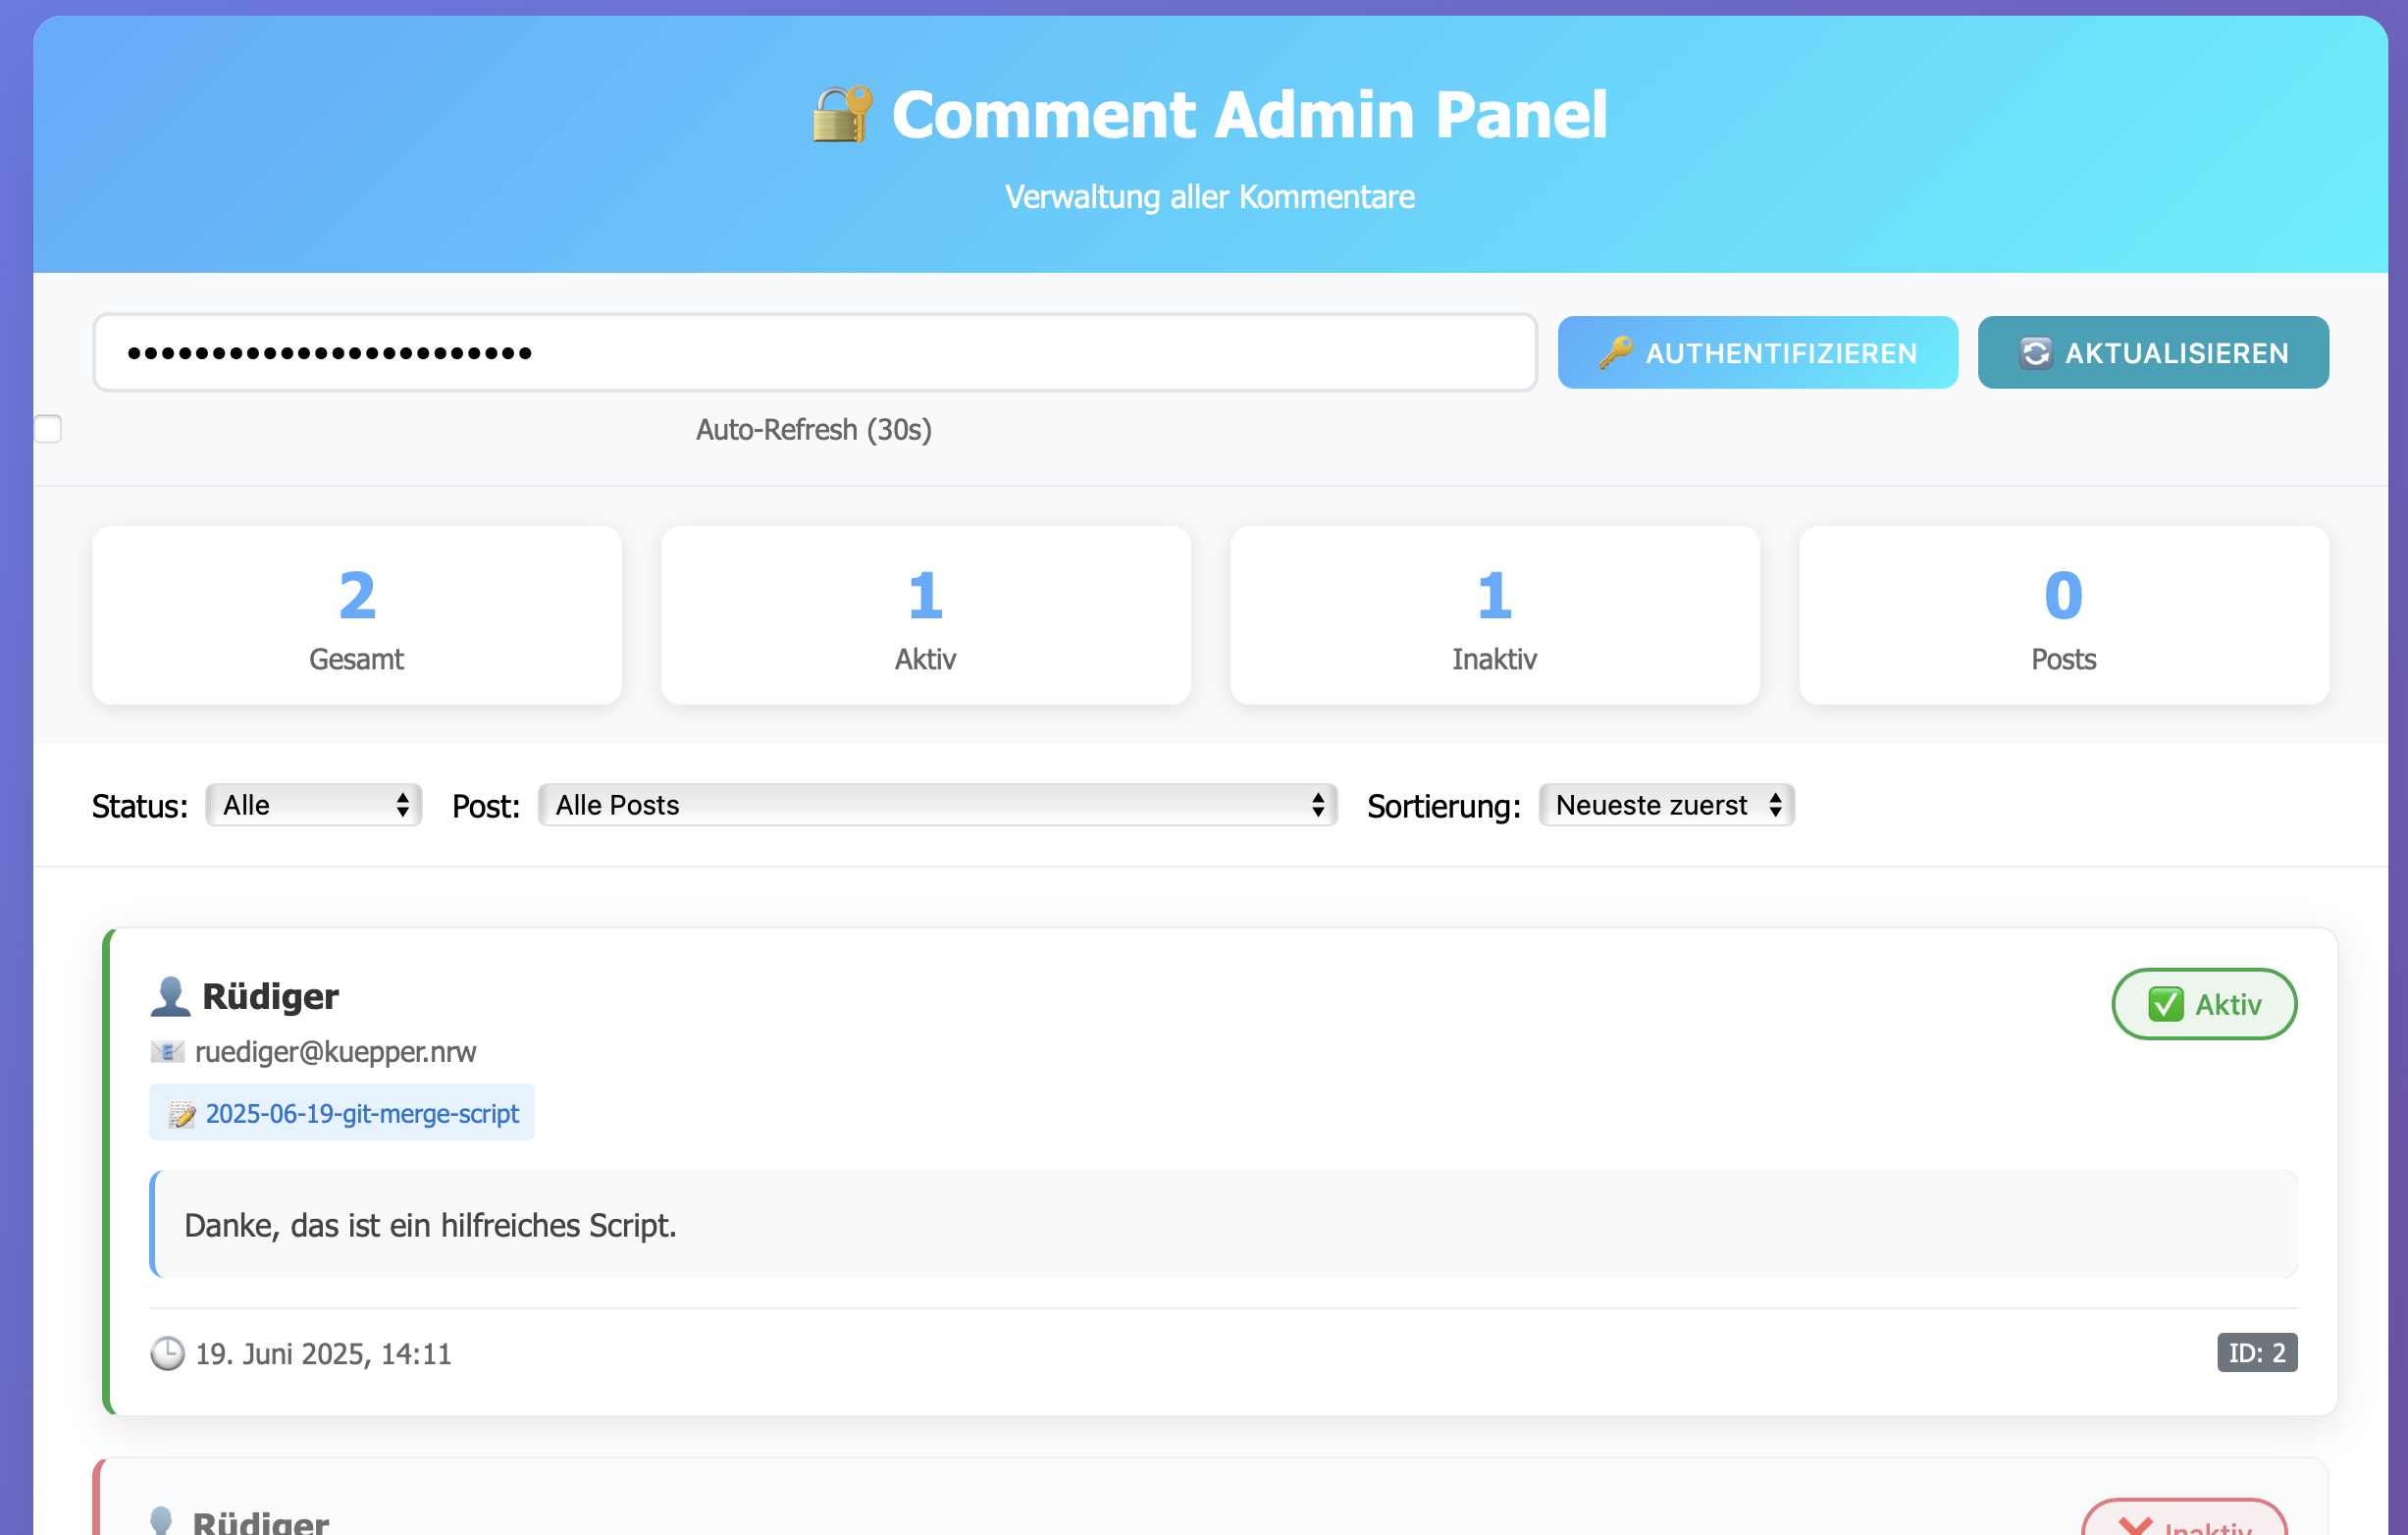
Task: Click the ID: 2 badge
Action: pos(2256,1353)
